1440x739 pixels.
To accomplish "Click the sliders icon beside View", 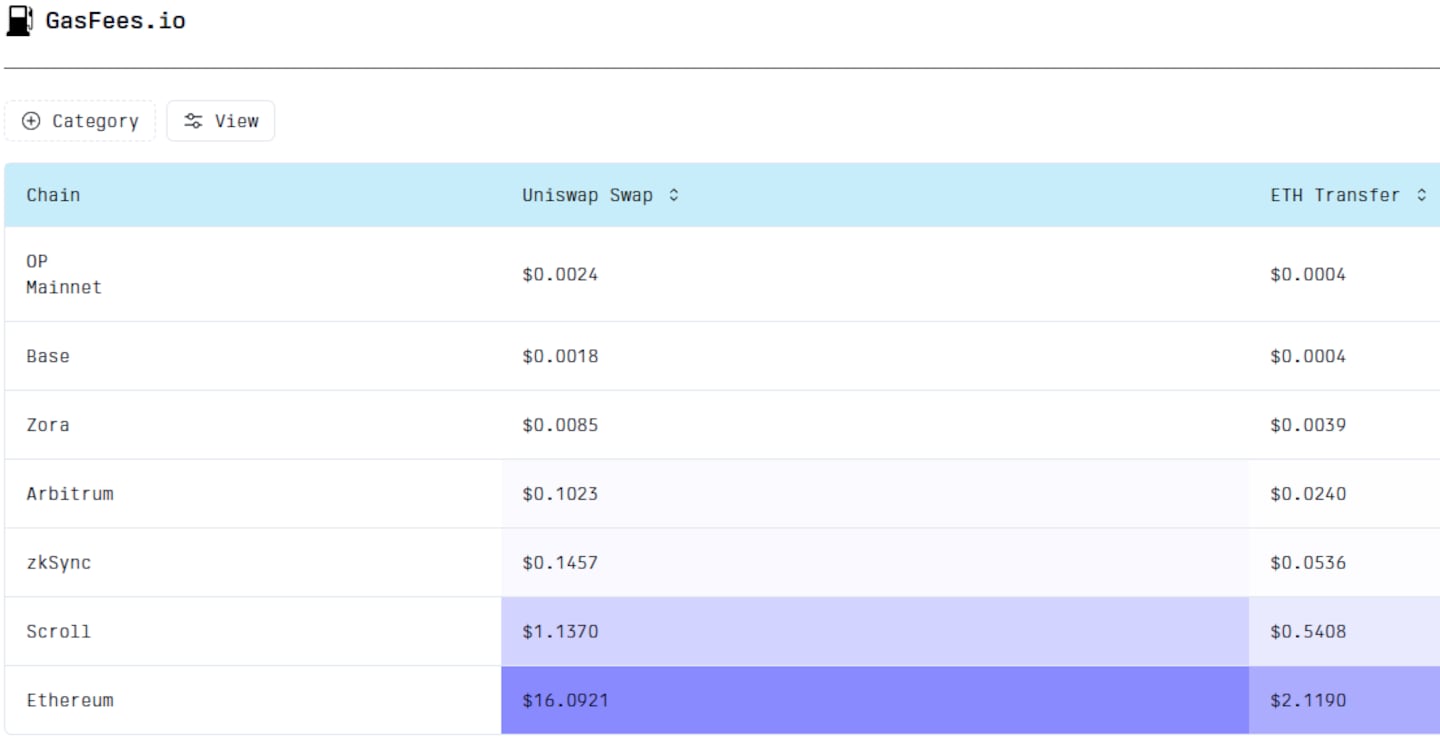I will coord(193,121).
